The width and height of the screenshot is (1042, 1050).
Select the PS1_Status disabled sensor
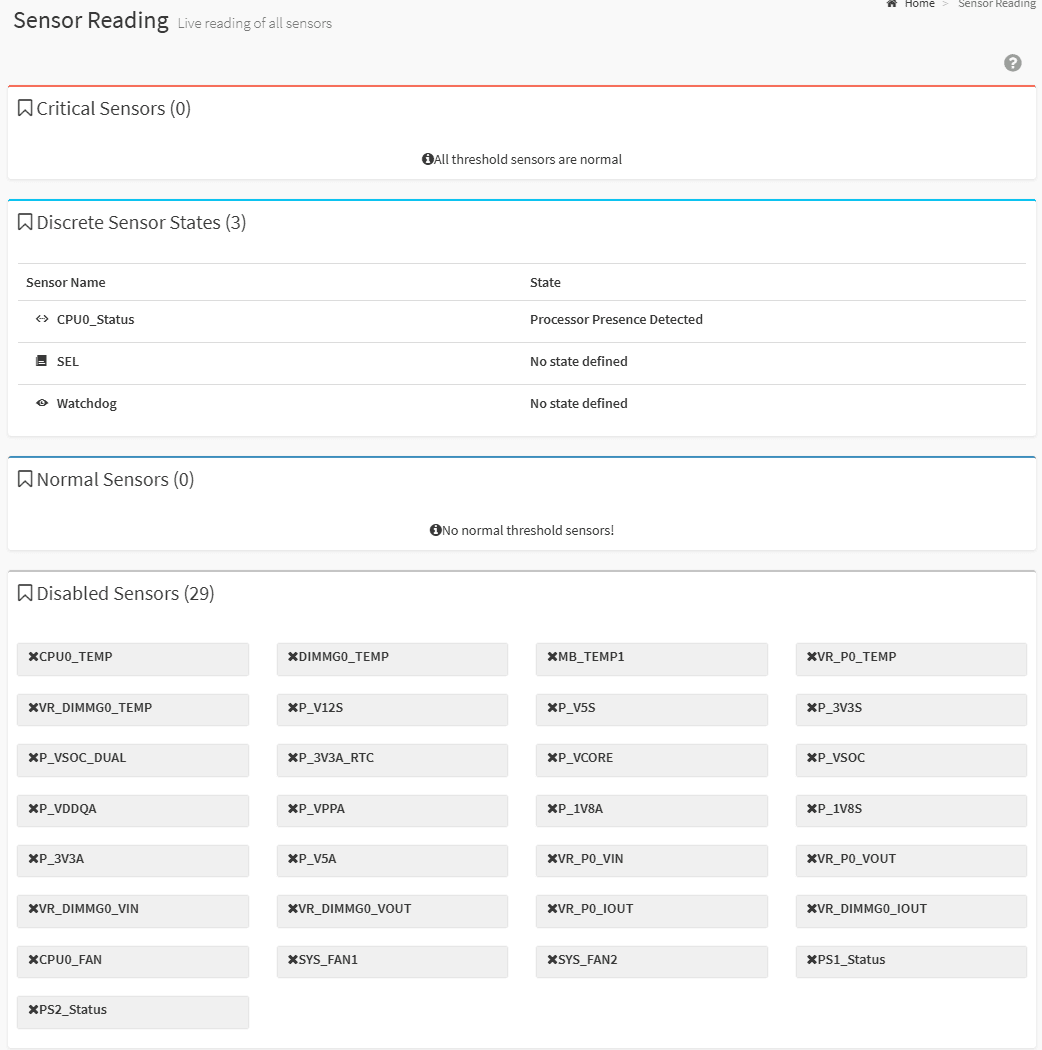911,962
